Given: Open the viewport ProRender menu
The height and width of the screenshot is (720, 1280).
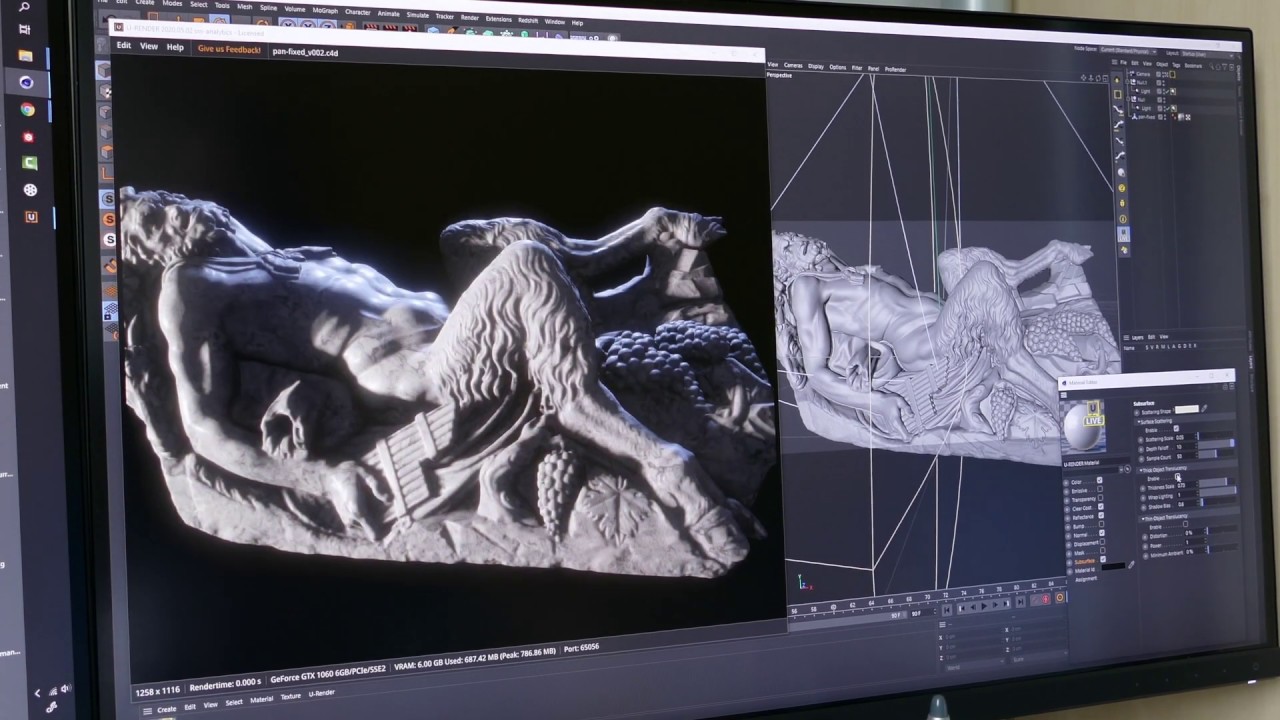Looking at the screenshot, I should pyautogui.click(x=895, y=69).
